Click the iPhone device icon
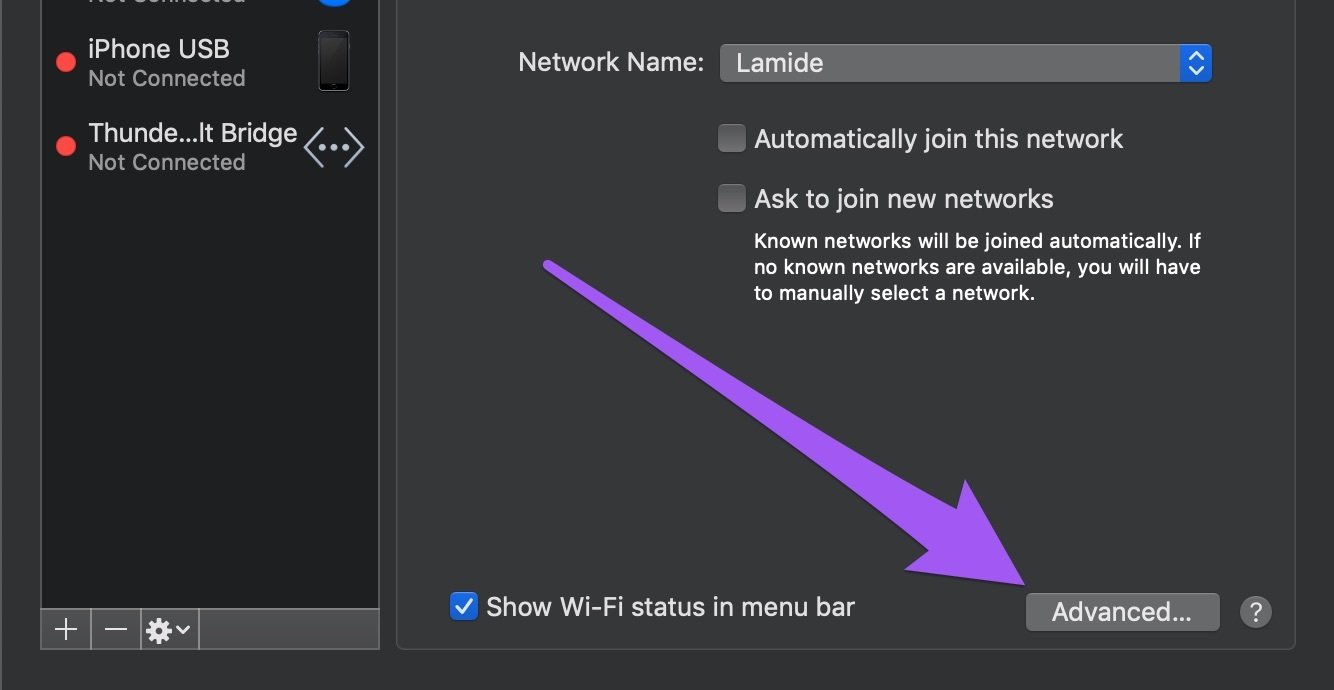 [x=334, y=61]
